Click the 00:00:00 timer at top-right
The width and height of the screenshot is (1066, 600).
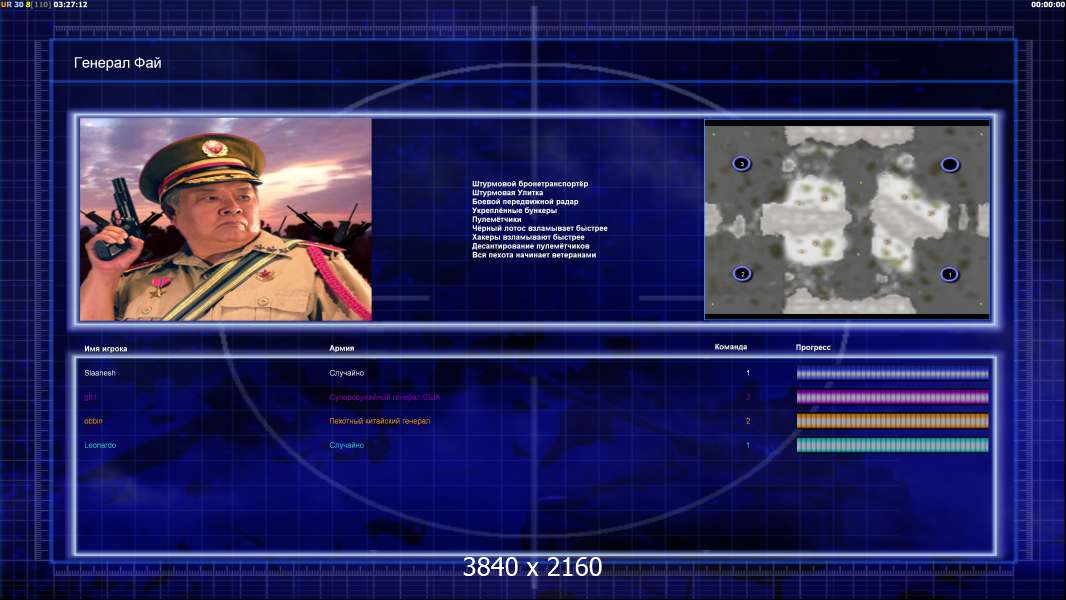point(1048,4)
